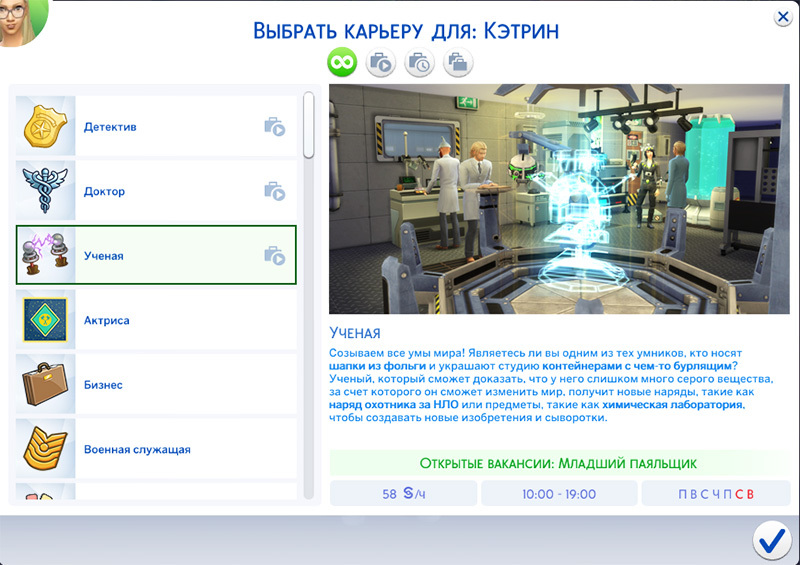Click the chevron rank icon for Военная служащая

pyautogui.click(x=45, y=449)
